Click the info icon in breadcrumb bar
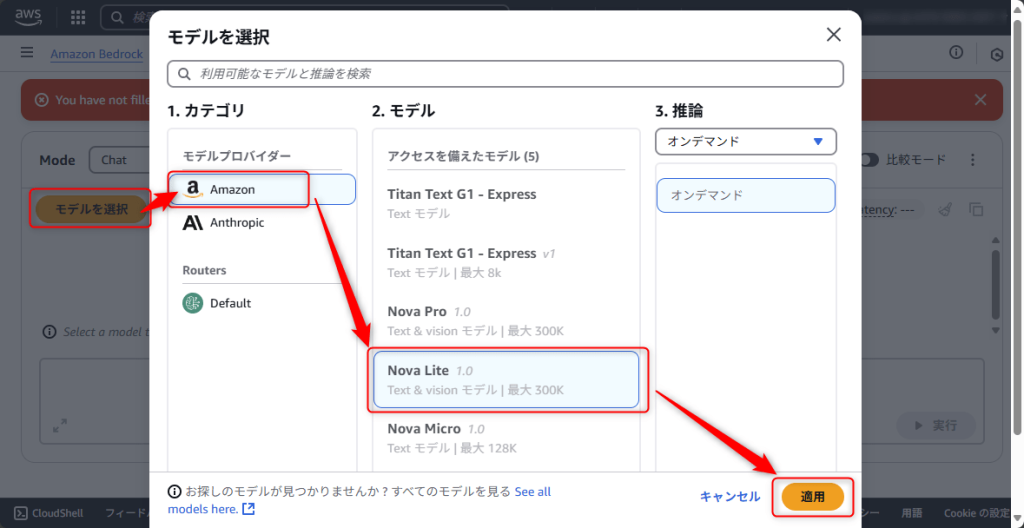 956,52
